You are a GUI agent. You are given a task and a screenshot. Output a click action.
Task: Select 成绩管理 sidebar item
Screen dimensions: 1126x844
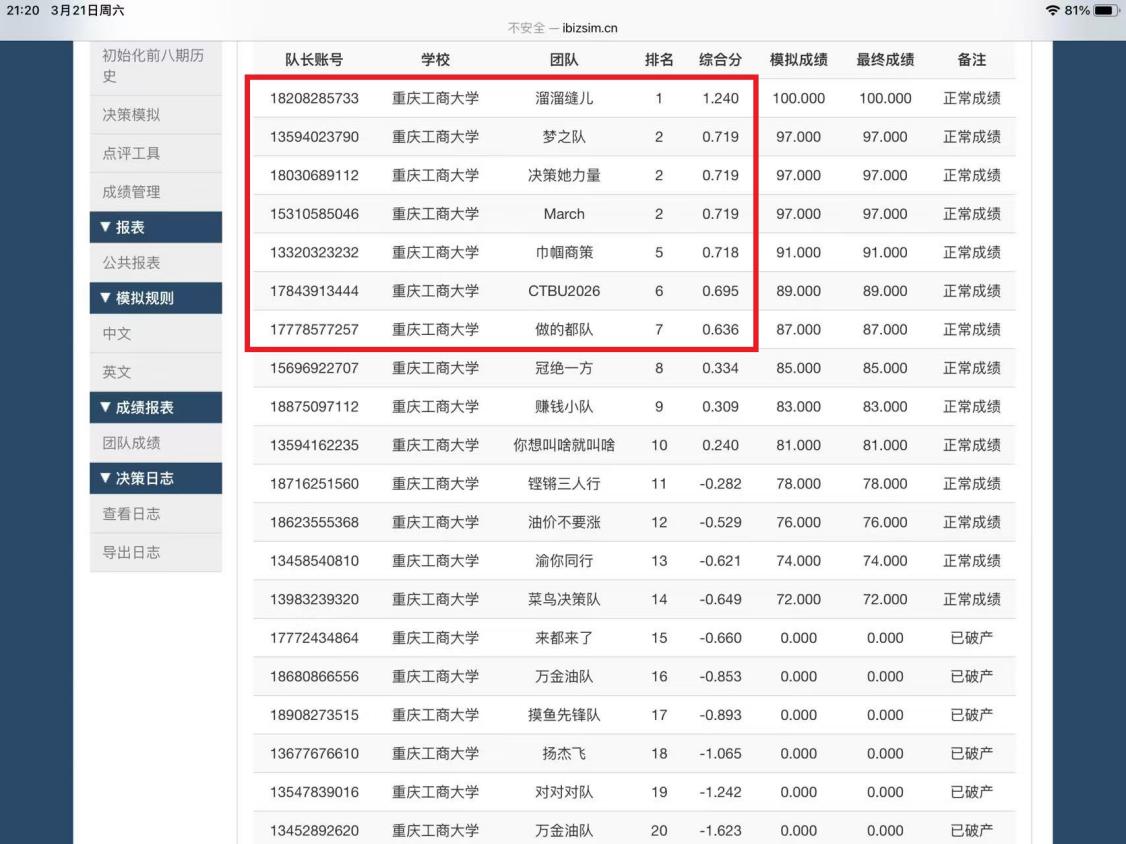tap(131, 191)
